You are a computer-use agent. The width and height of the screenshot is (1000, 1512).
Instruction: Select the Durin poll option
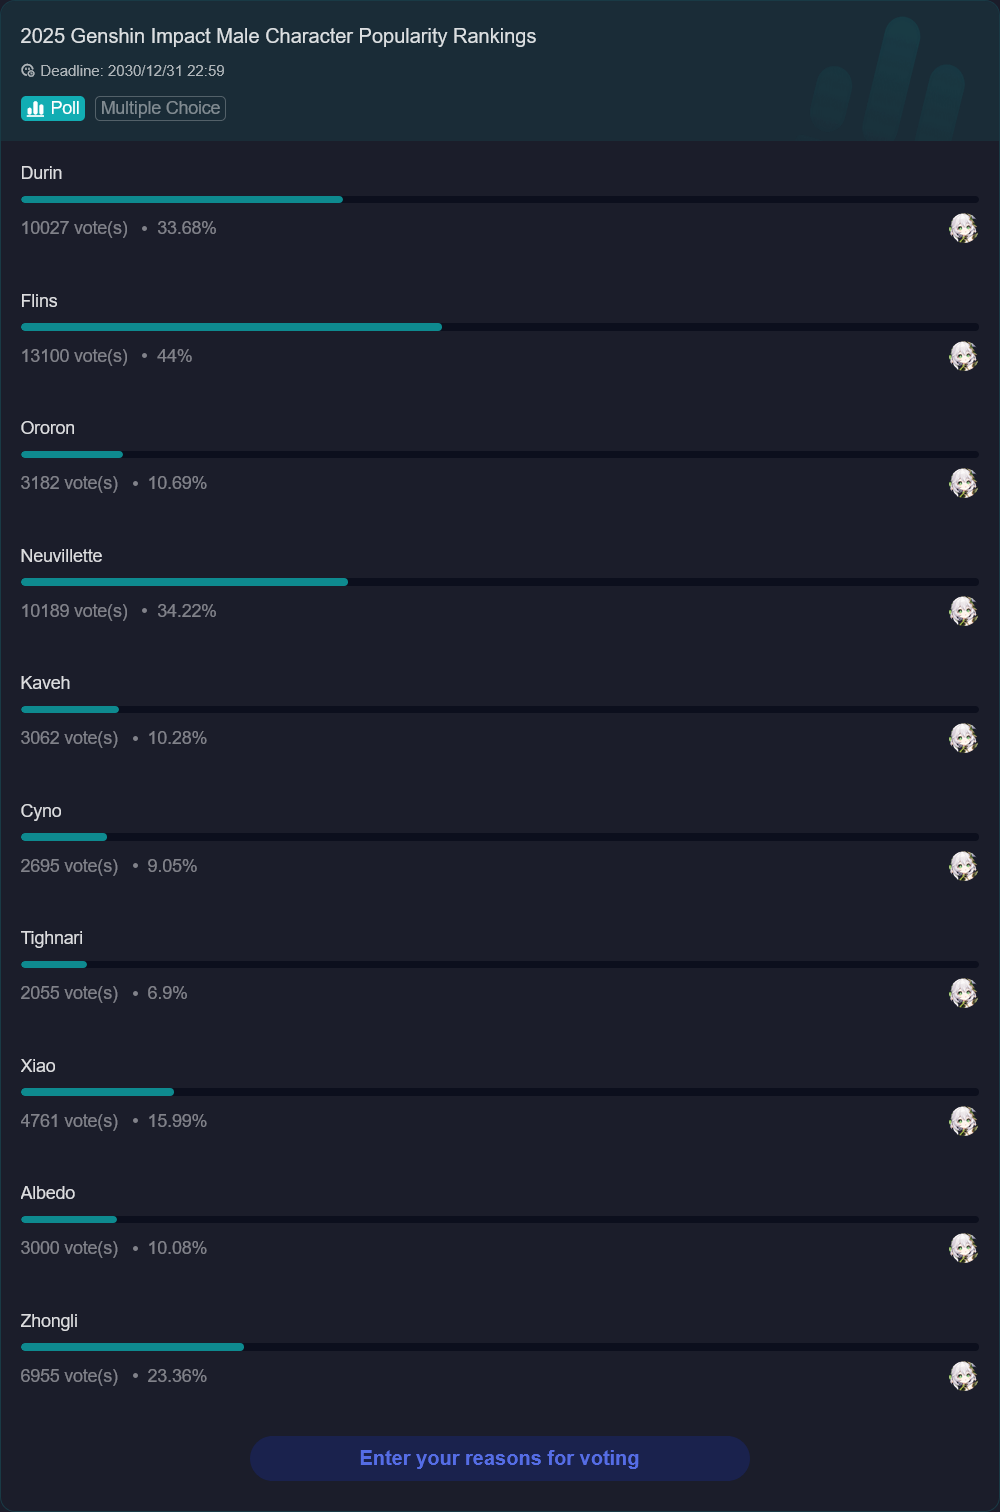42,173
